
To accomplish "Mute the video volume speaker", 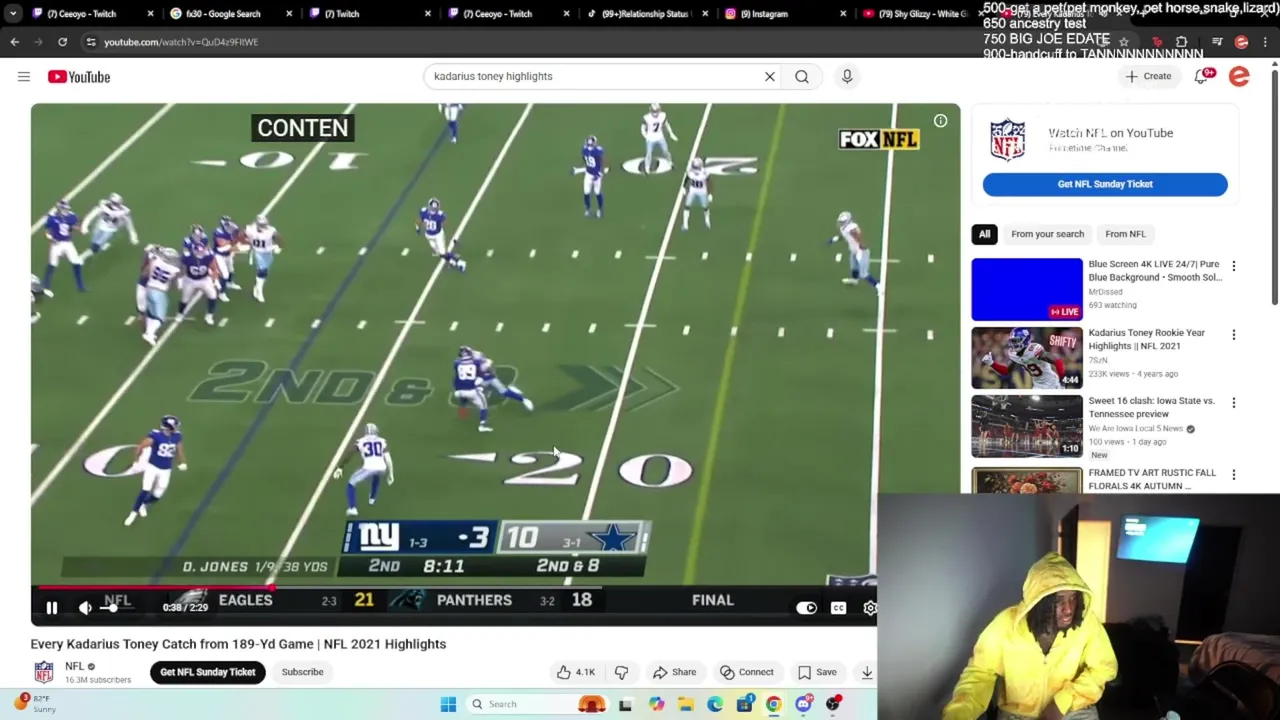I will [86, 607].
